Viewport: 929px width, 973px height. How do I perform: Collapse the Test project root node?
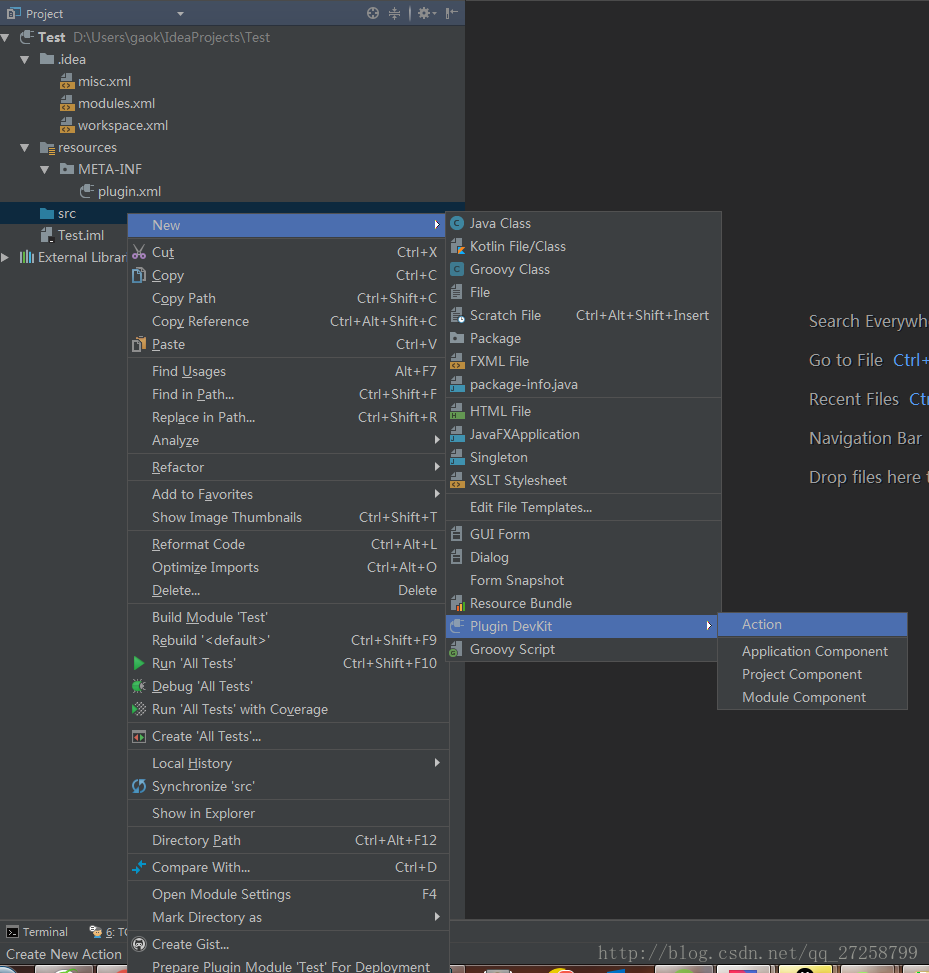[x=6, y=38]
